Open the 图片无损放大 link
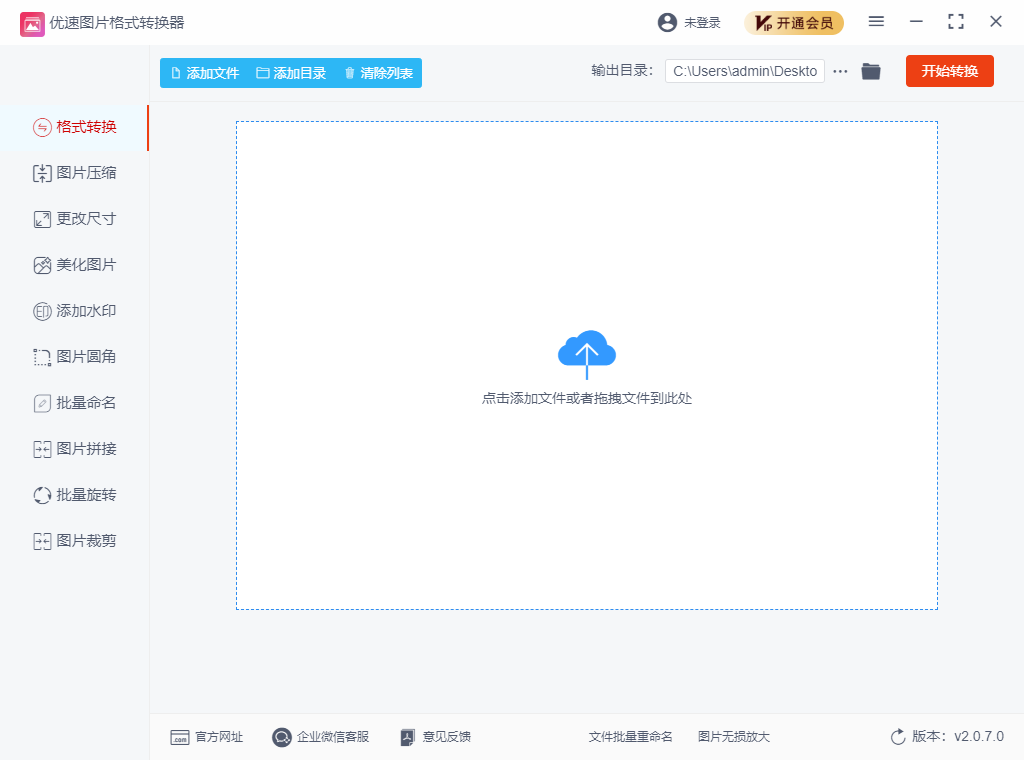The height and width of the screenshot is (760, 1024). 733,737
